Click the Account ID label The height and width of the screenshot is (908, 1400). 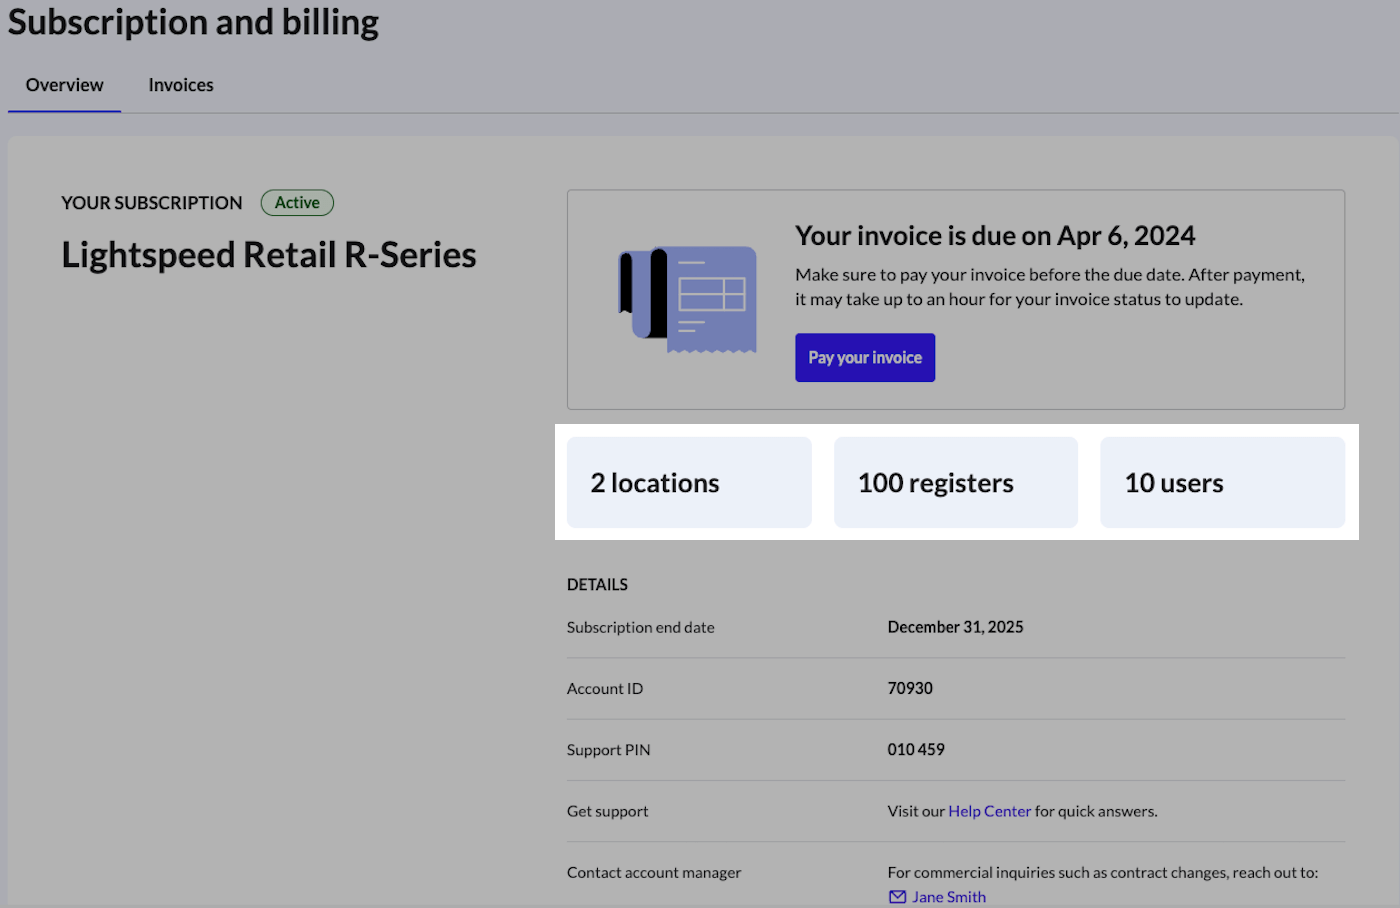pyautogui.click(x=605, y=689)
